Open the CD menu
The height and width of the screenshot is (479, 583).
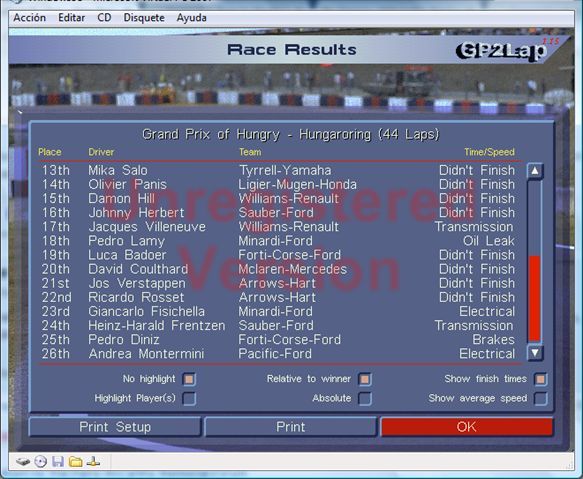click(104, 17)
